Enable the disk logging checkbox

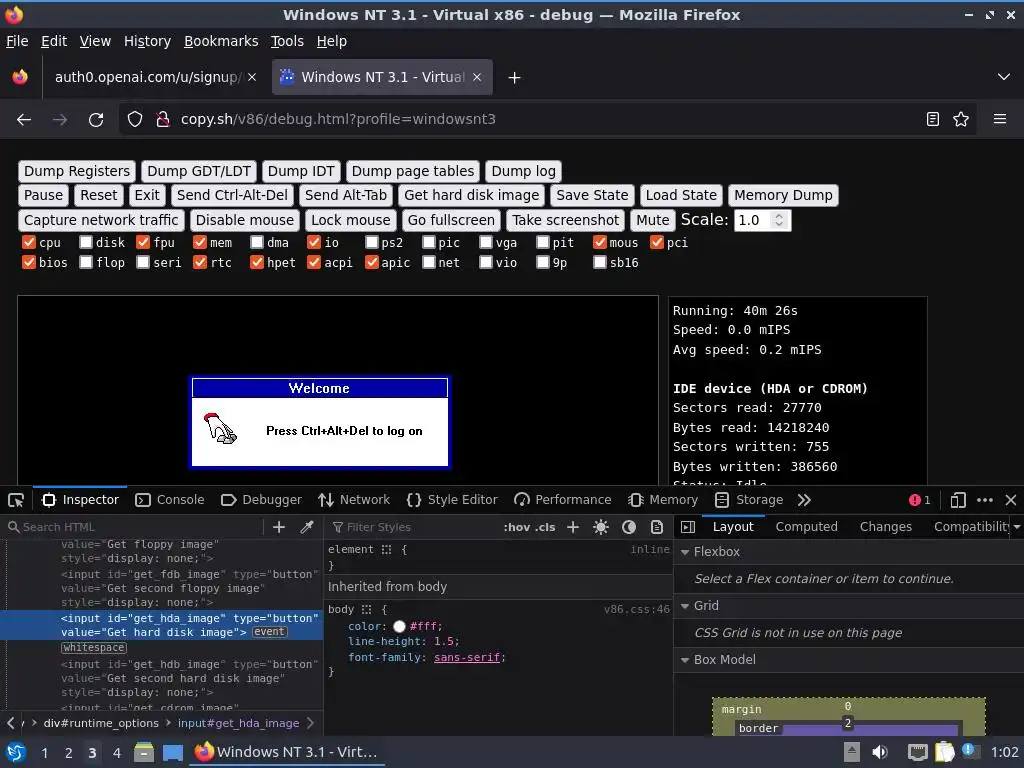click(x=86, y=242)
